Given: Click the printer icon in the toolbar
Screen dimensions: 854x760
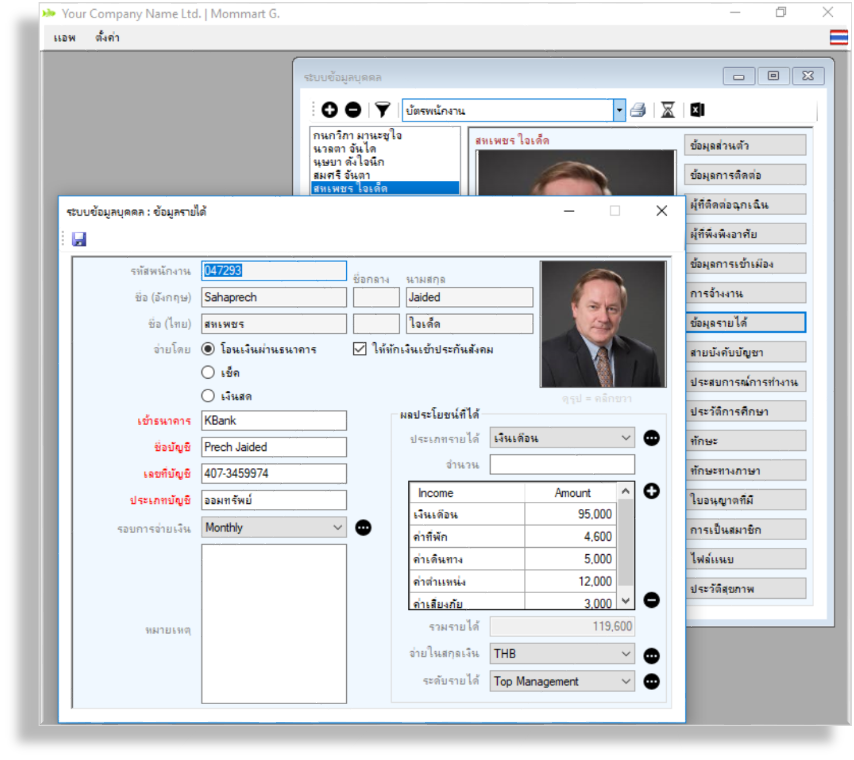Looking at the screenshot, I should pos(637,110).
